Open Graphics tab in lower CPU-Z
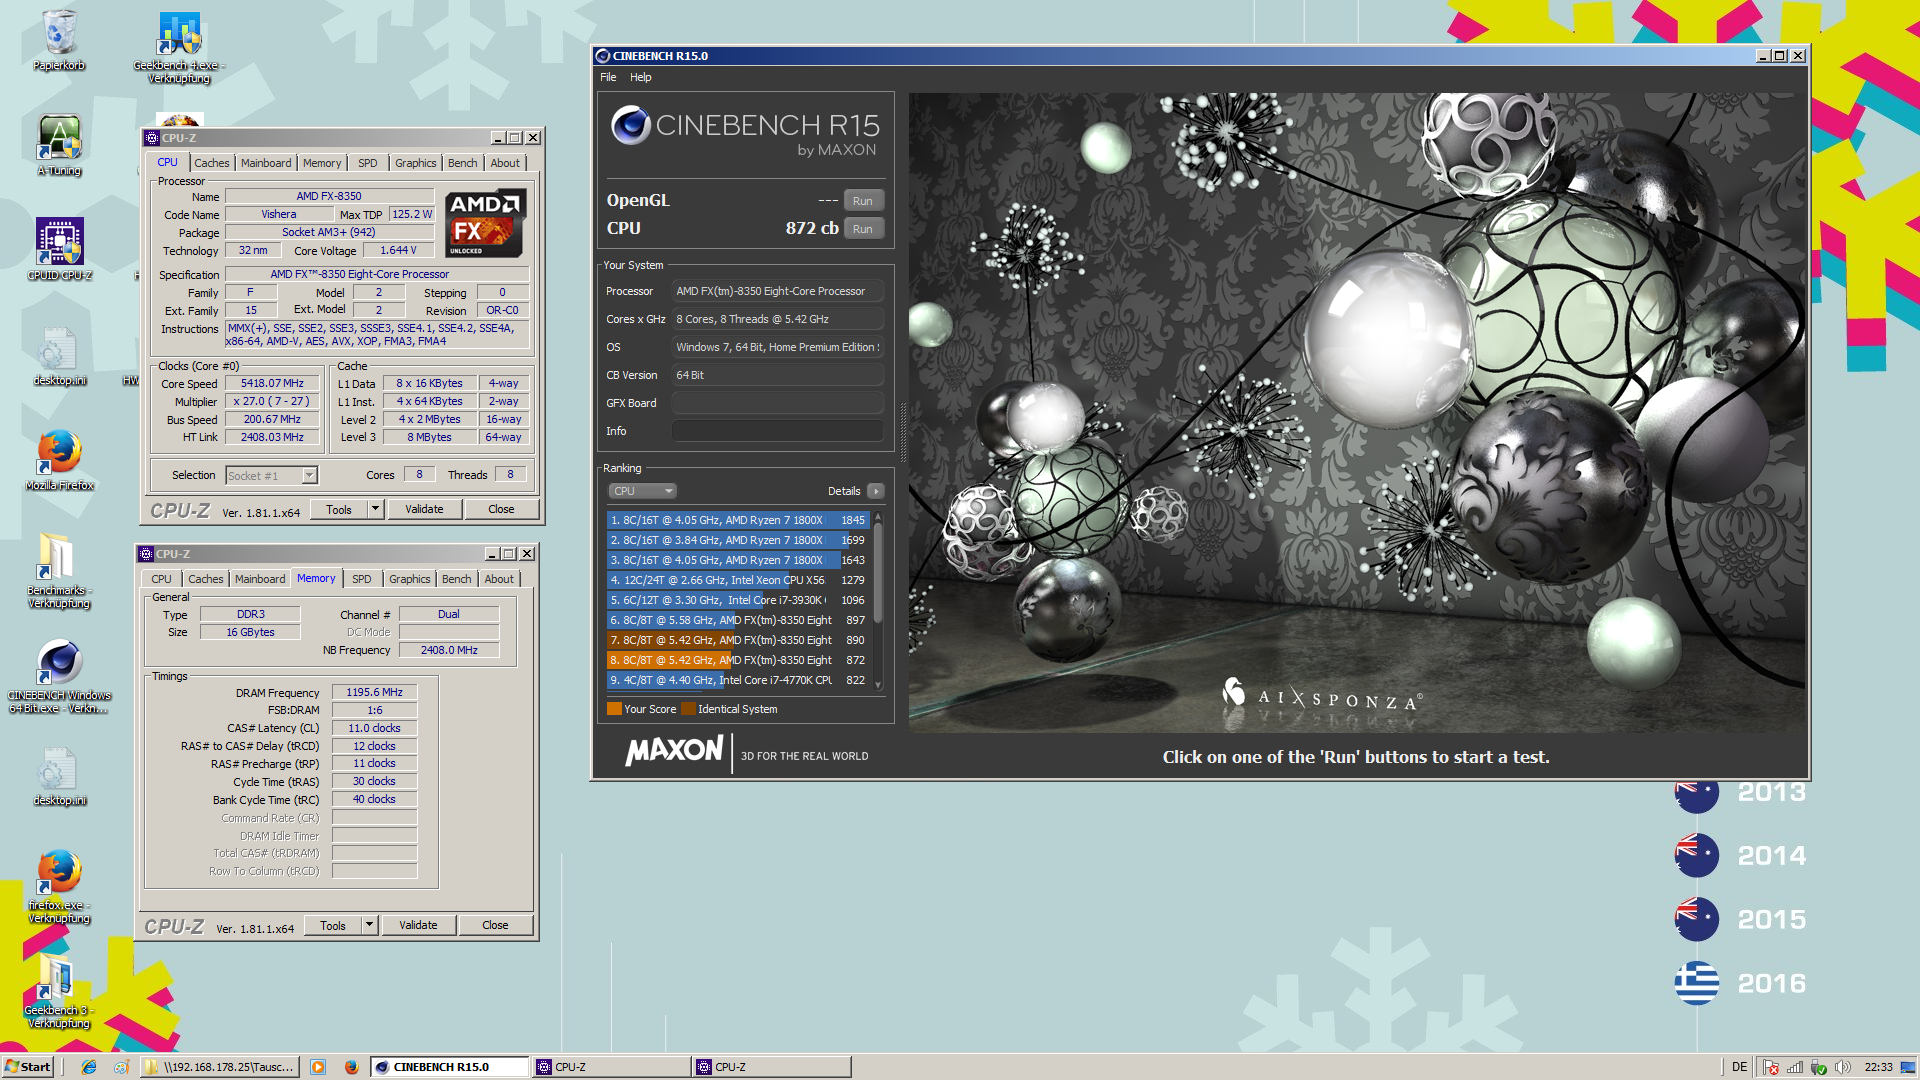 [410, 579]
